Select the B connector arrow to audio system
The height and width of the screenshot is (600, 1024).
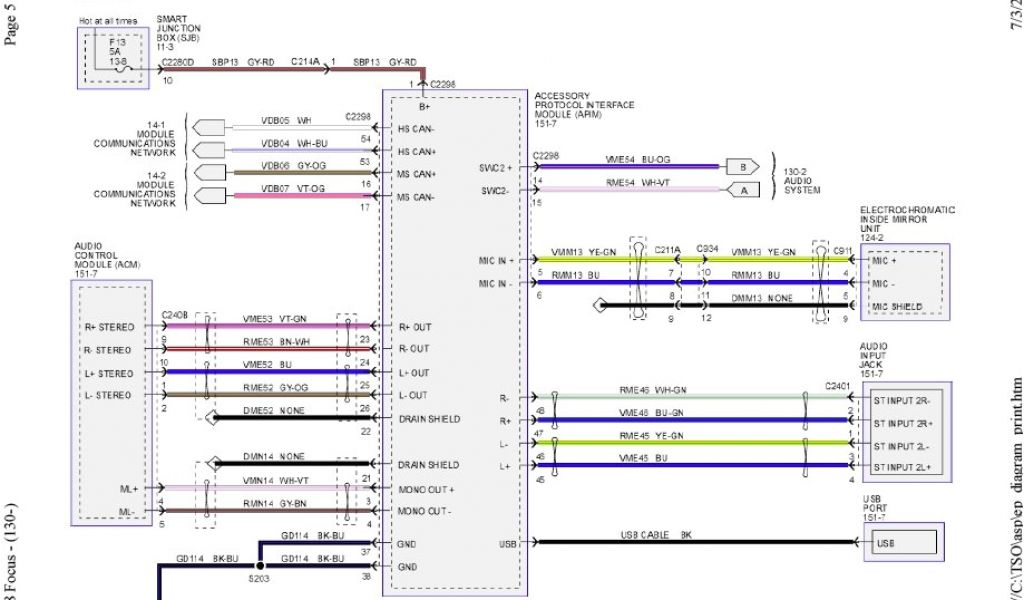pyautogui.click(x=742, y=167)
